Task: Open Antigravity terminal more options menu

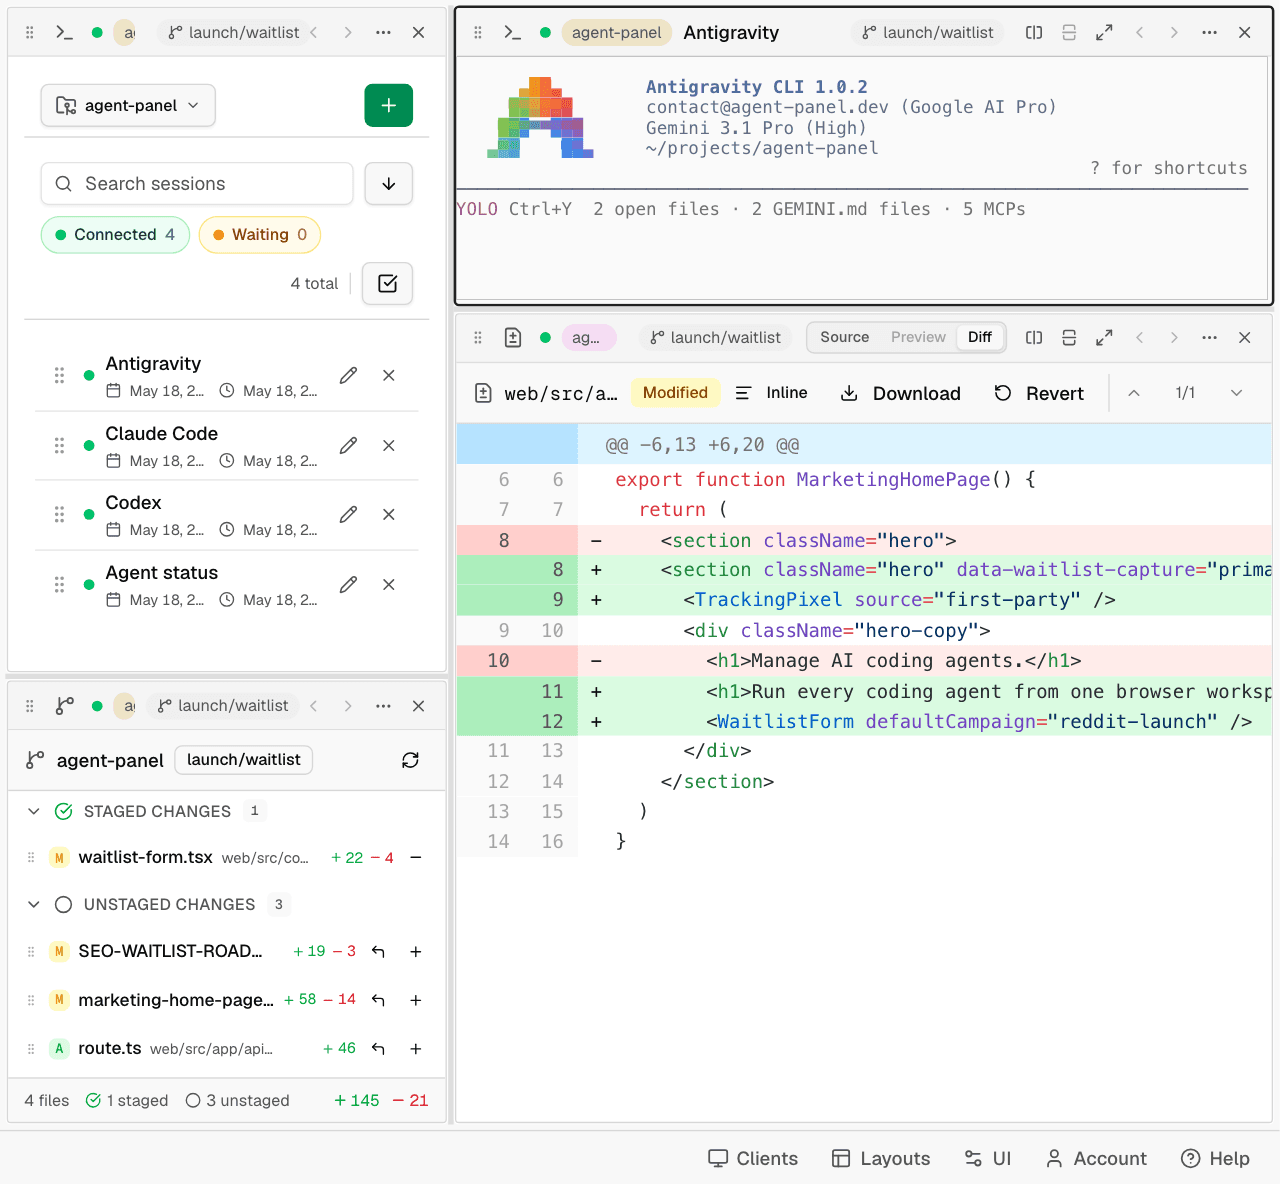Action: [1209, 32]
